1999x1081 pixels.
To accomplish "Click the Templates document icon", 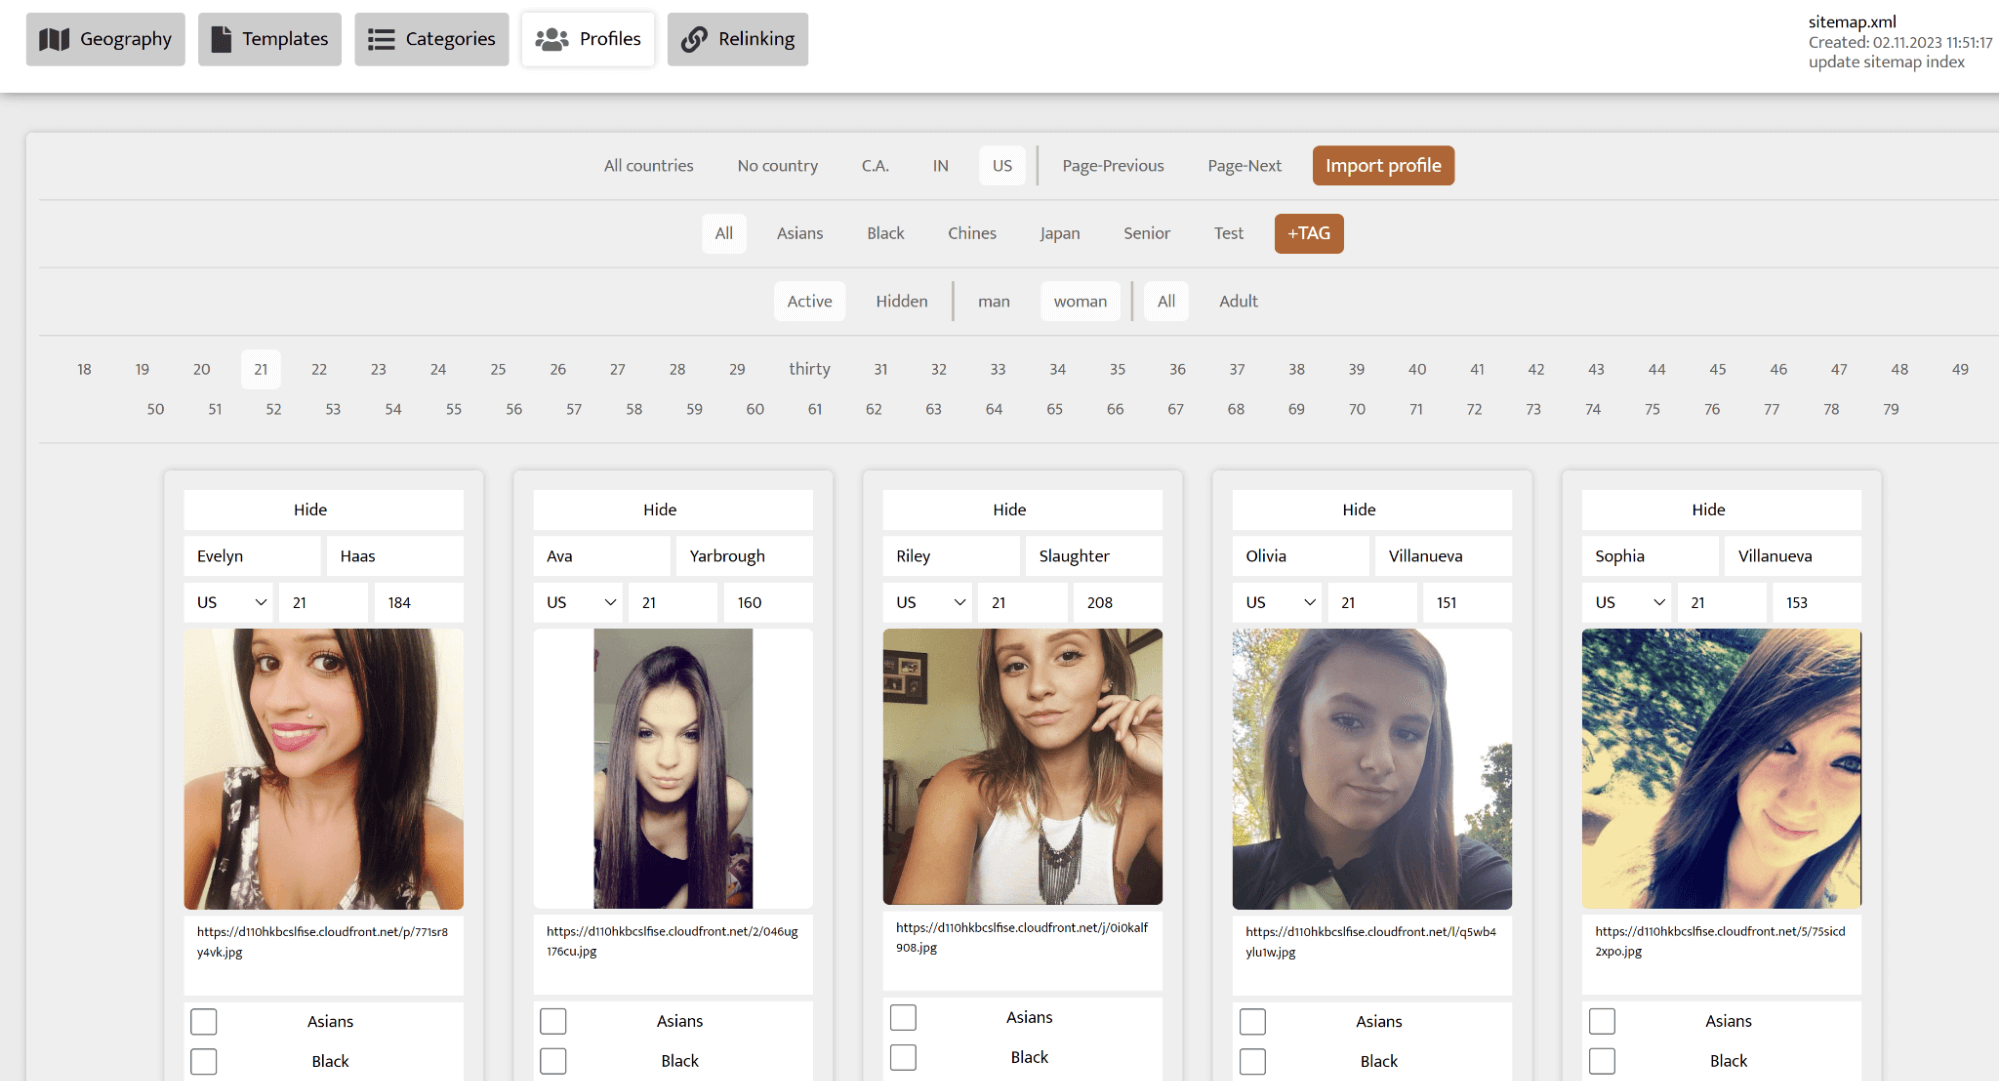I will pyautogui.click(x=221, y=39).
